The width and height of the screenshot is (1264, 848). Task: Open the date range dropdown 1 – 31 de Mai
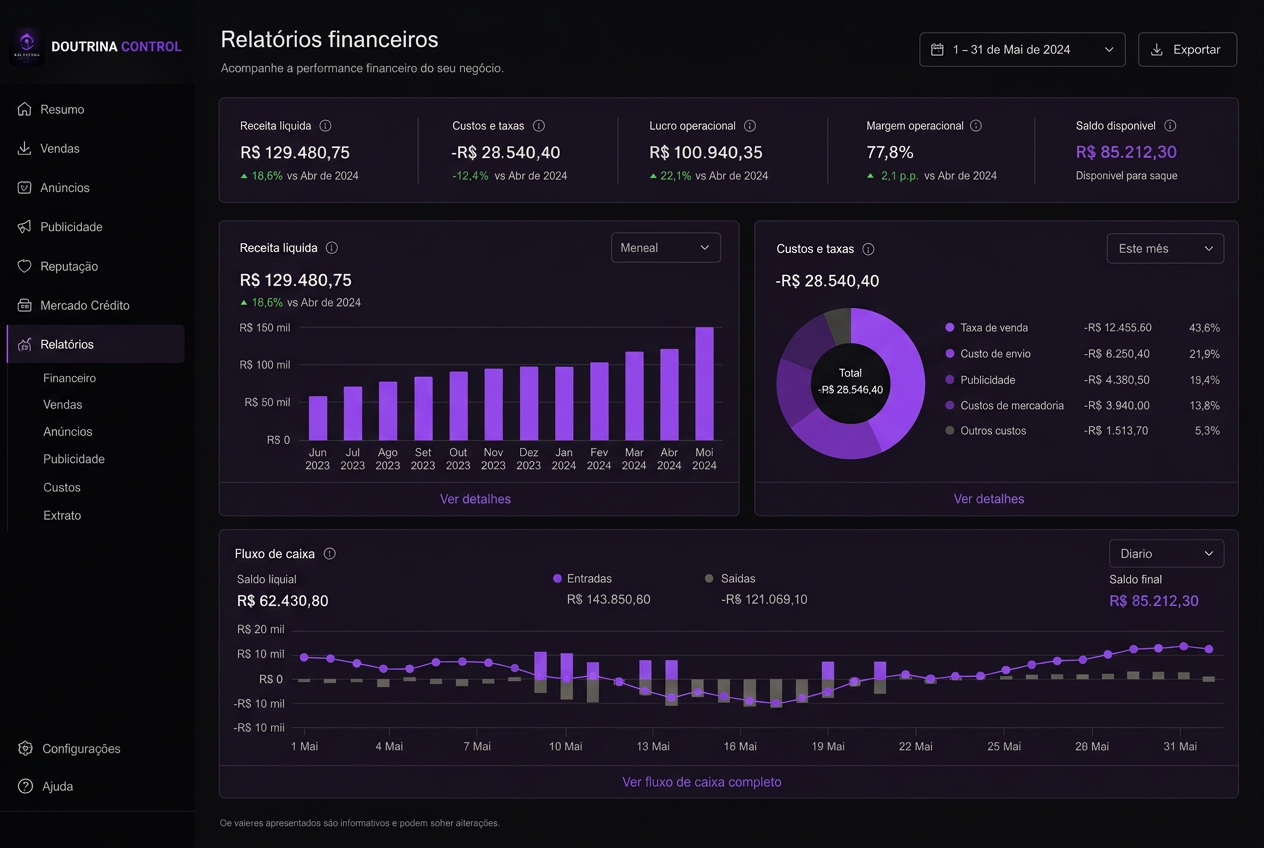1022,49
